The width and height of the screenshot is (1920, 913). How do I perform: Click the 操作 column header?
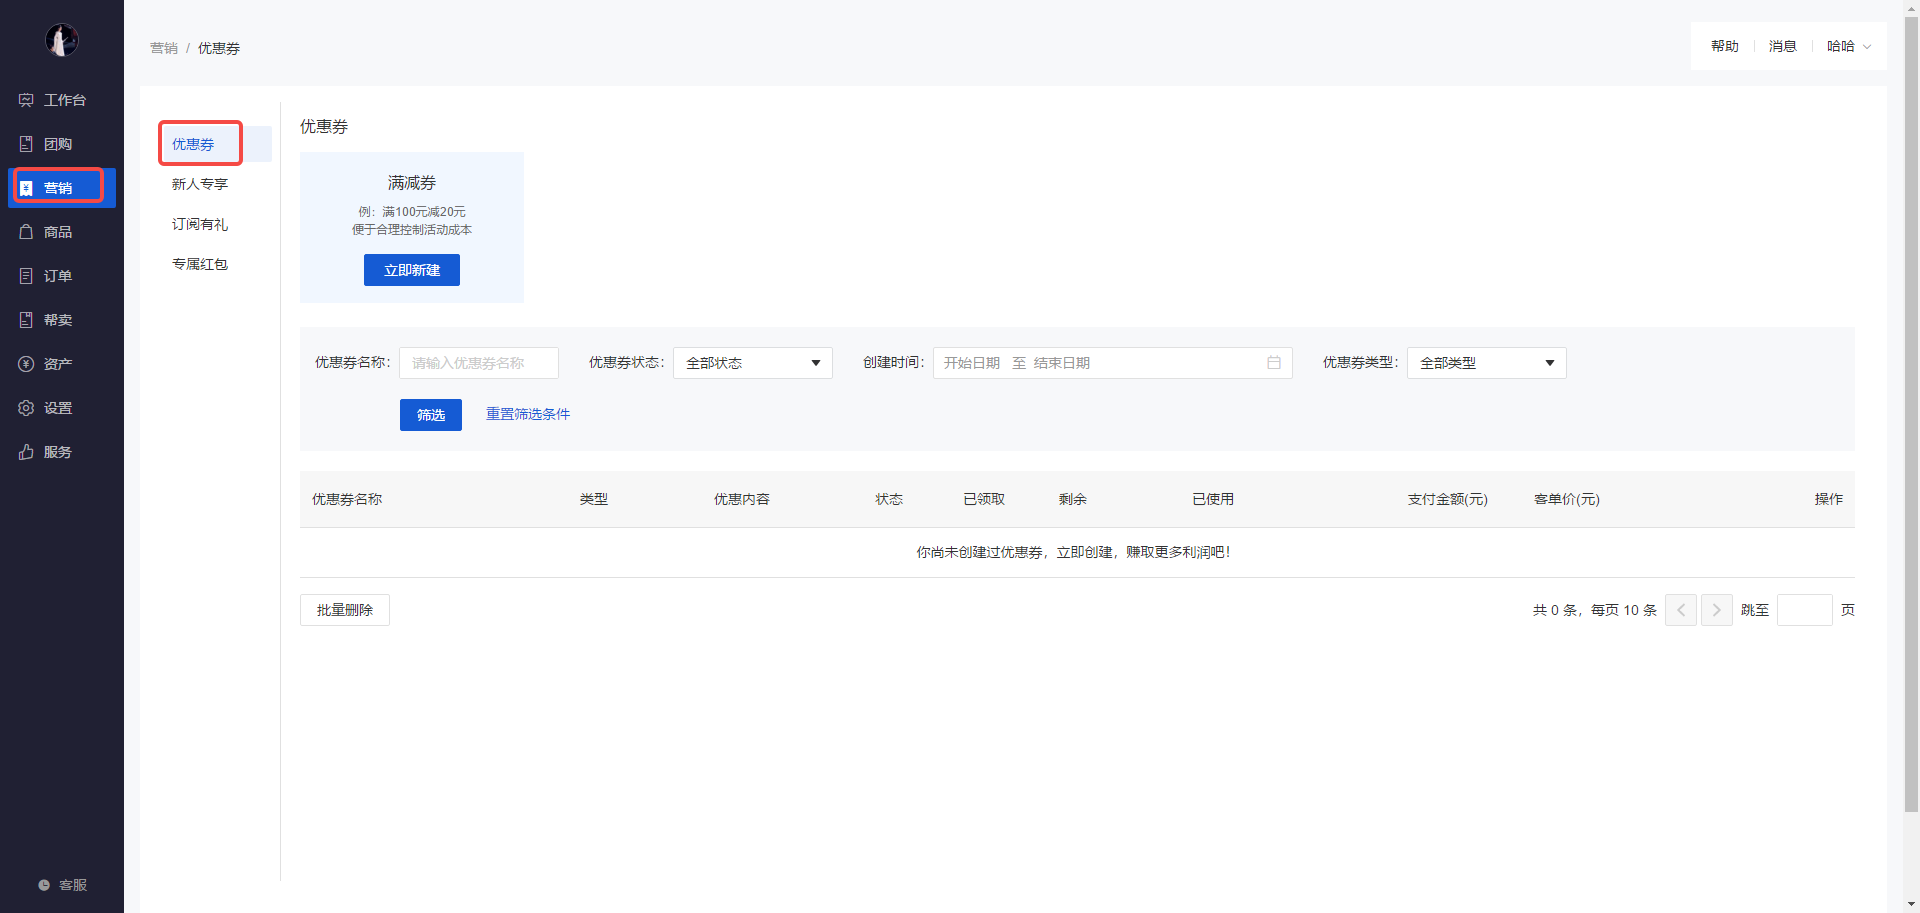1829,499
